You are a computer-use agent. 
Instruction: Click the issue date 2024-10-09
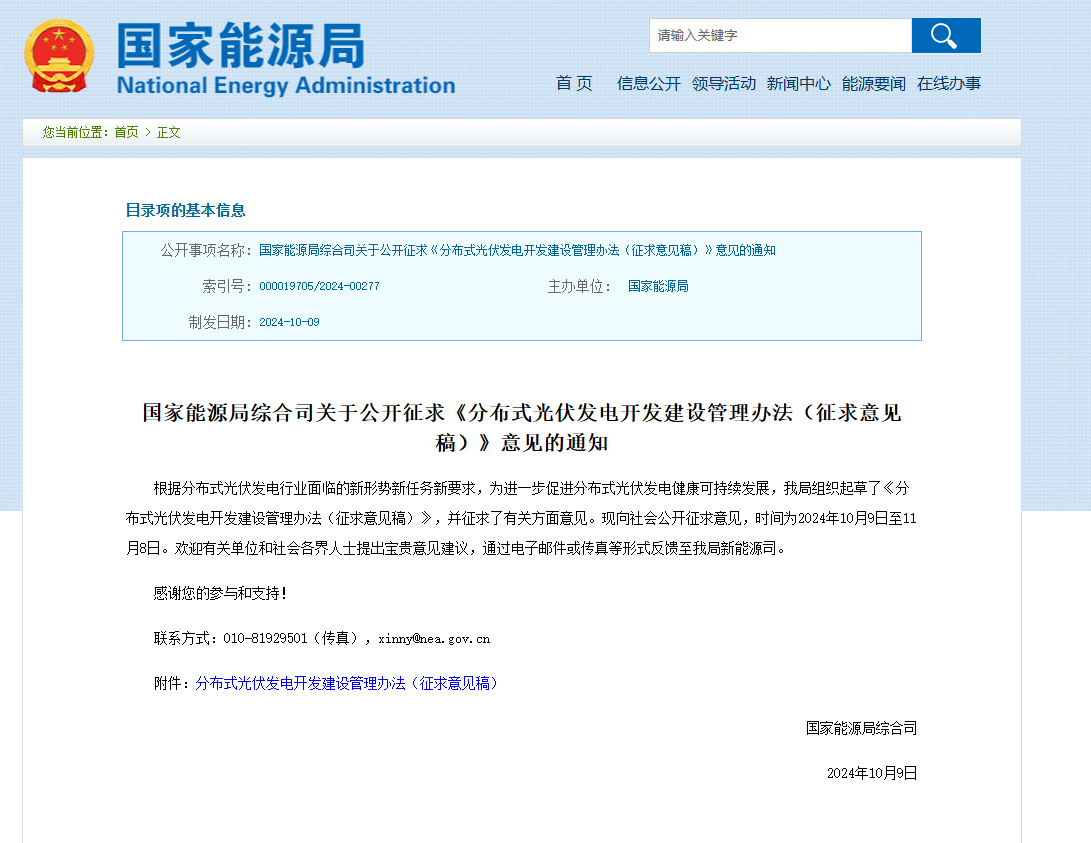289,322
